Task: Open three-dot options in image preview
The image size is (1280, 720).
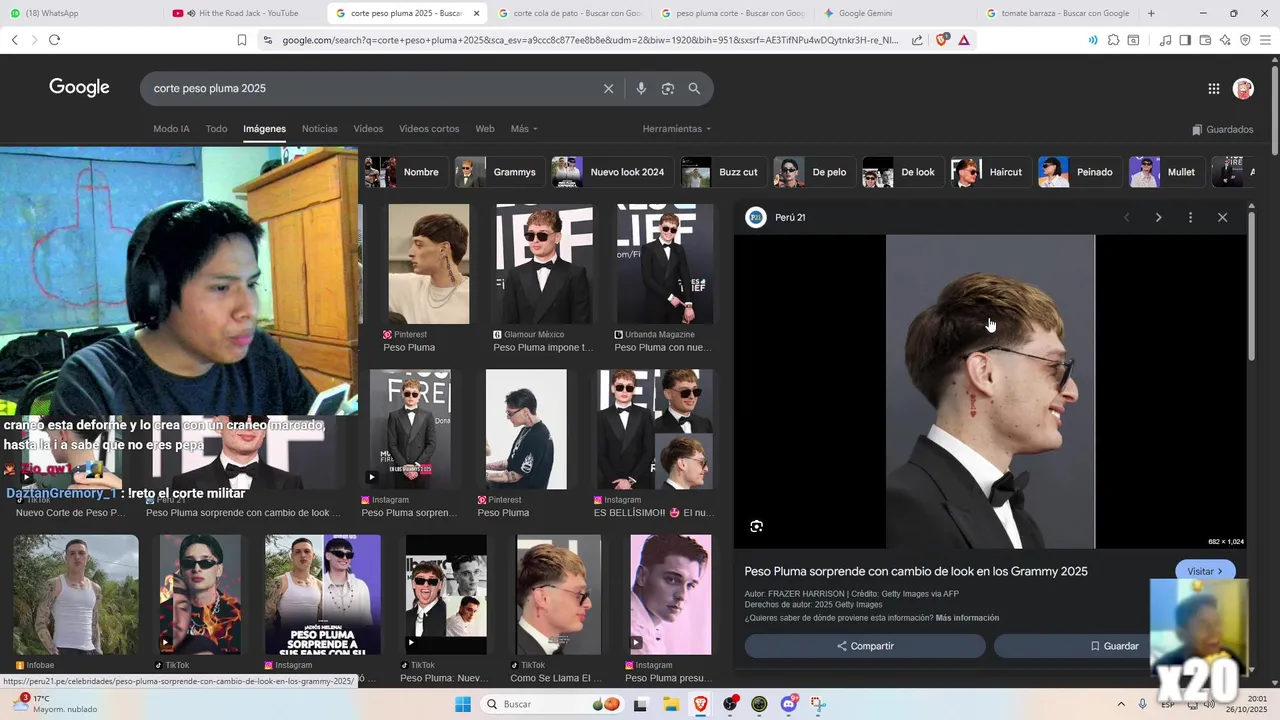Action: 1190,217
